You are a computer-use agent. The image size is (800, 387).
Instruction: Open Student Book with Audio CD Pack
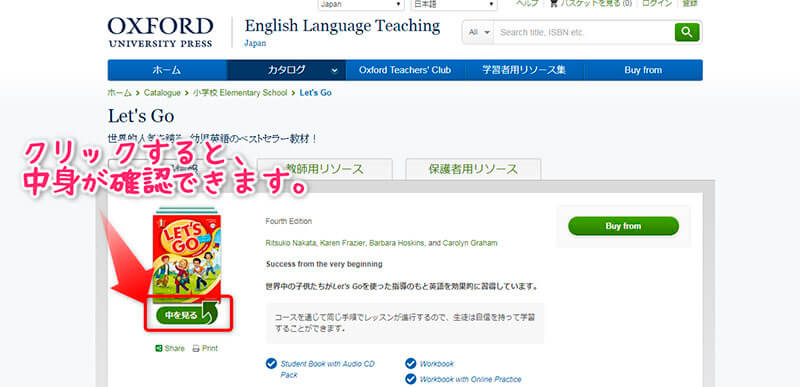pos(328,369)
